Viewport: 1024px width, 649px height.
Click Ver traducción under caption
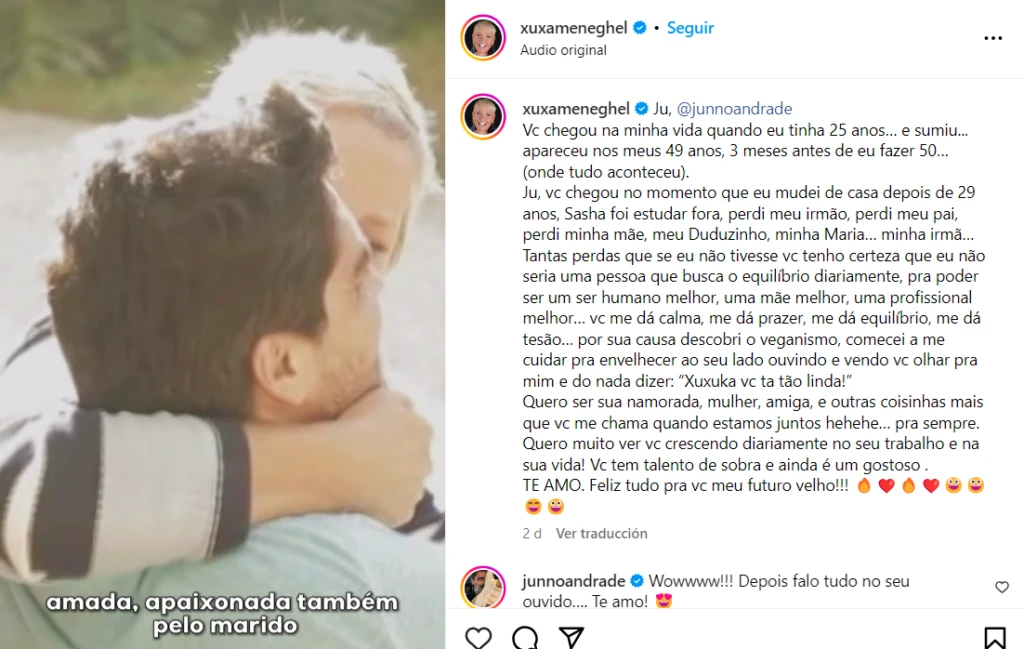(x=601, y=533)
